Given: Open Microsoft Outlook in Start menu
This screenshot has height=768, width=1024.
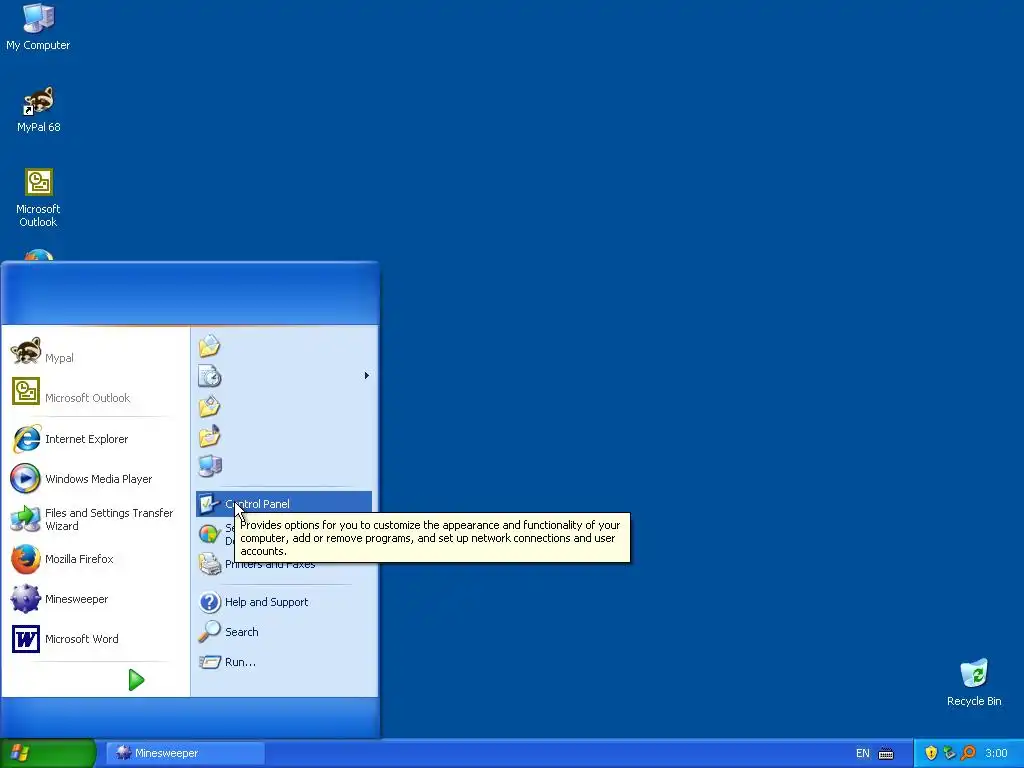Looking at the screenshot, I should tap(95, 392).
